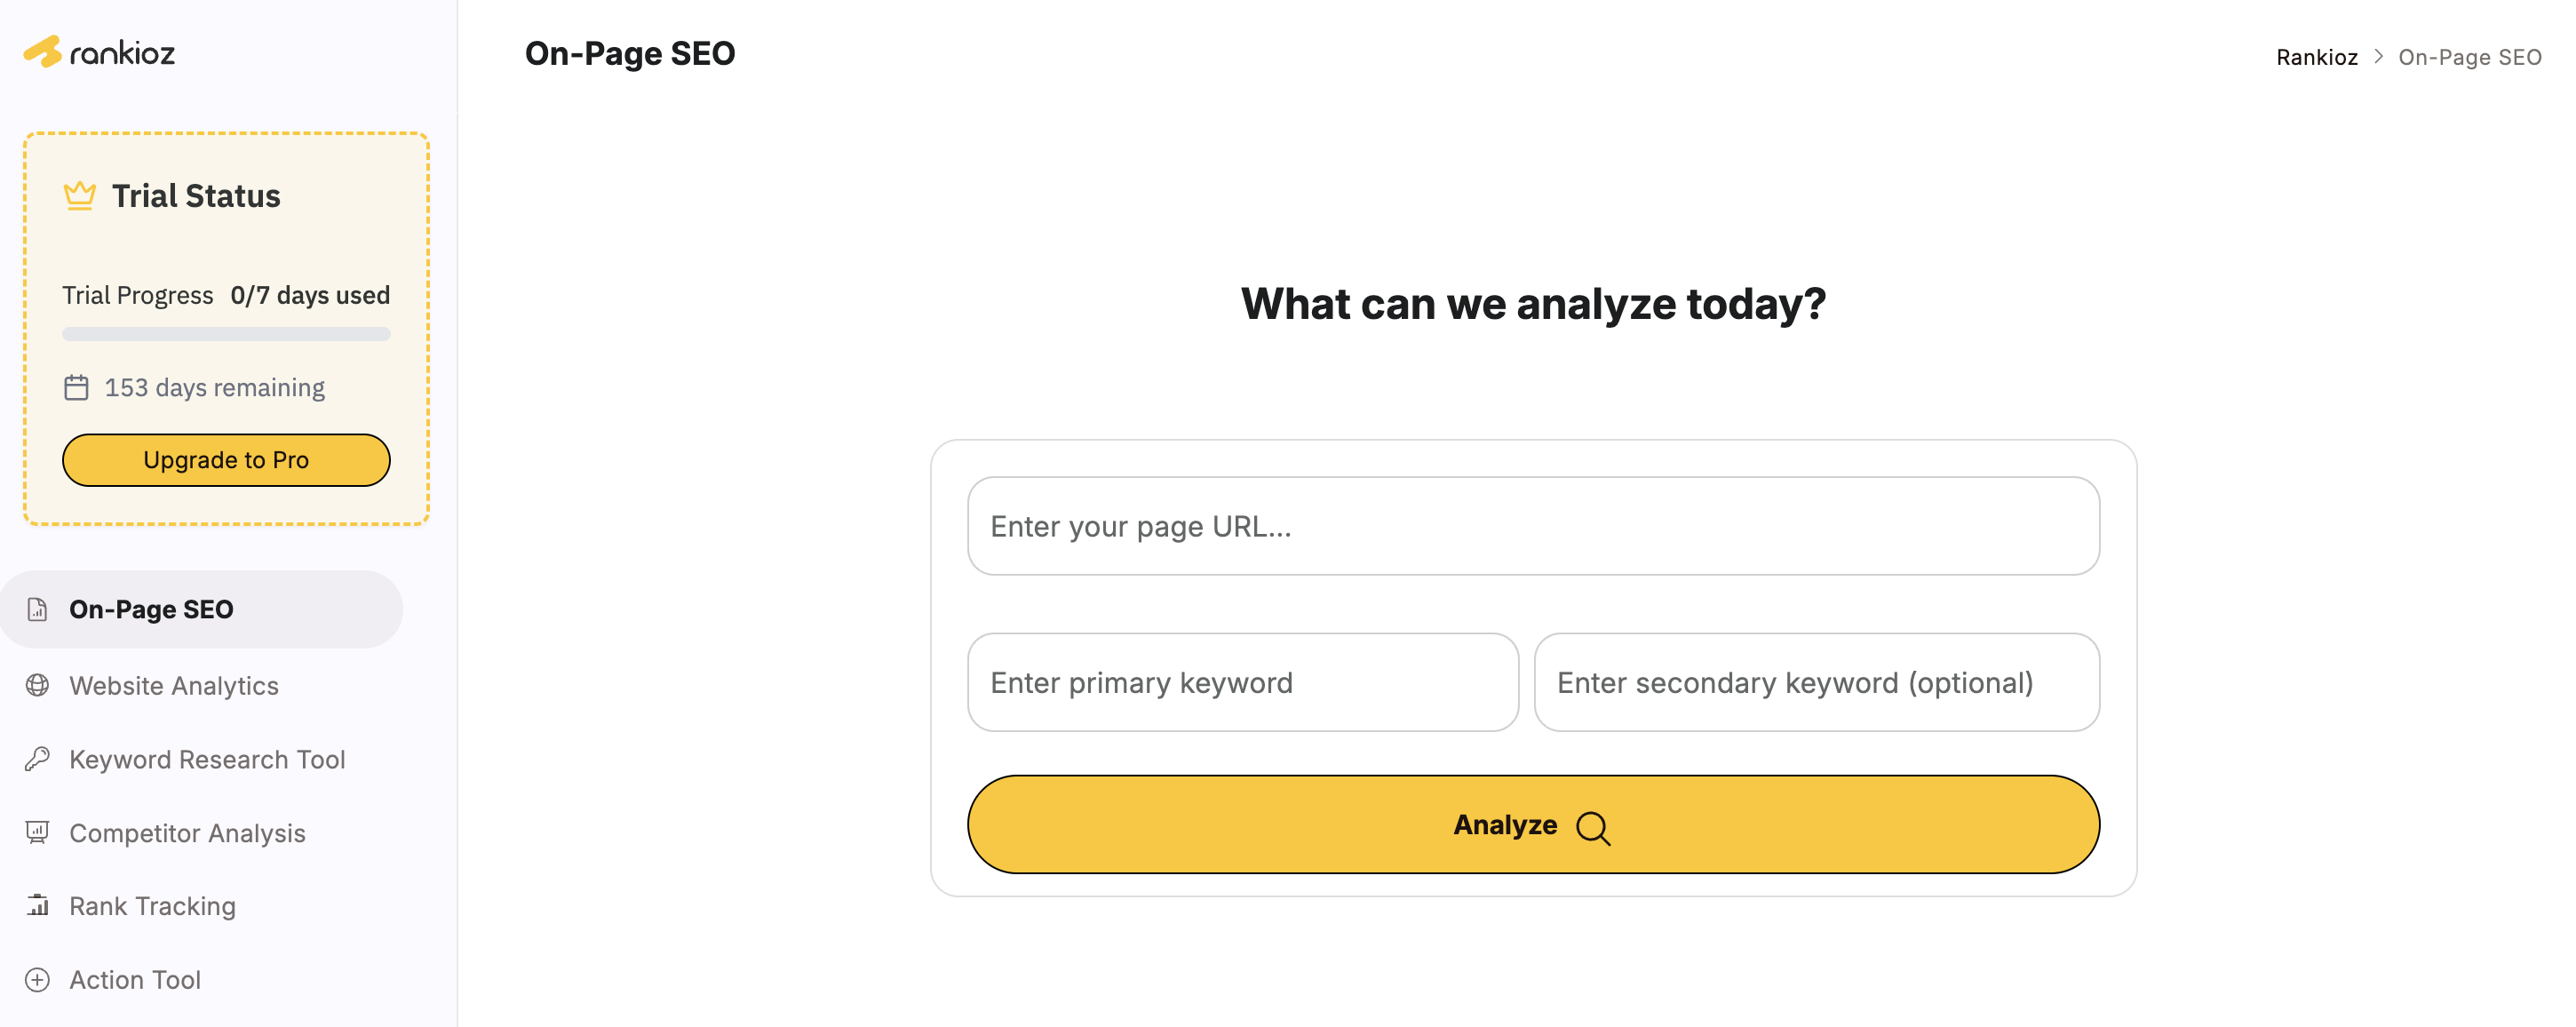Click the Rank Tracking chart icon
2576x1027 pixels.
coord(38,905)
